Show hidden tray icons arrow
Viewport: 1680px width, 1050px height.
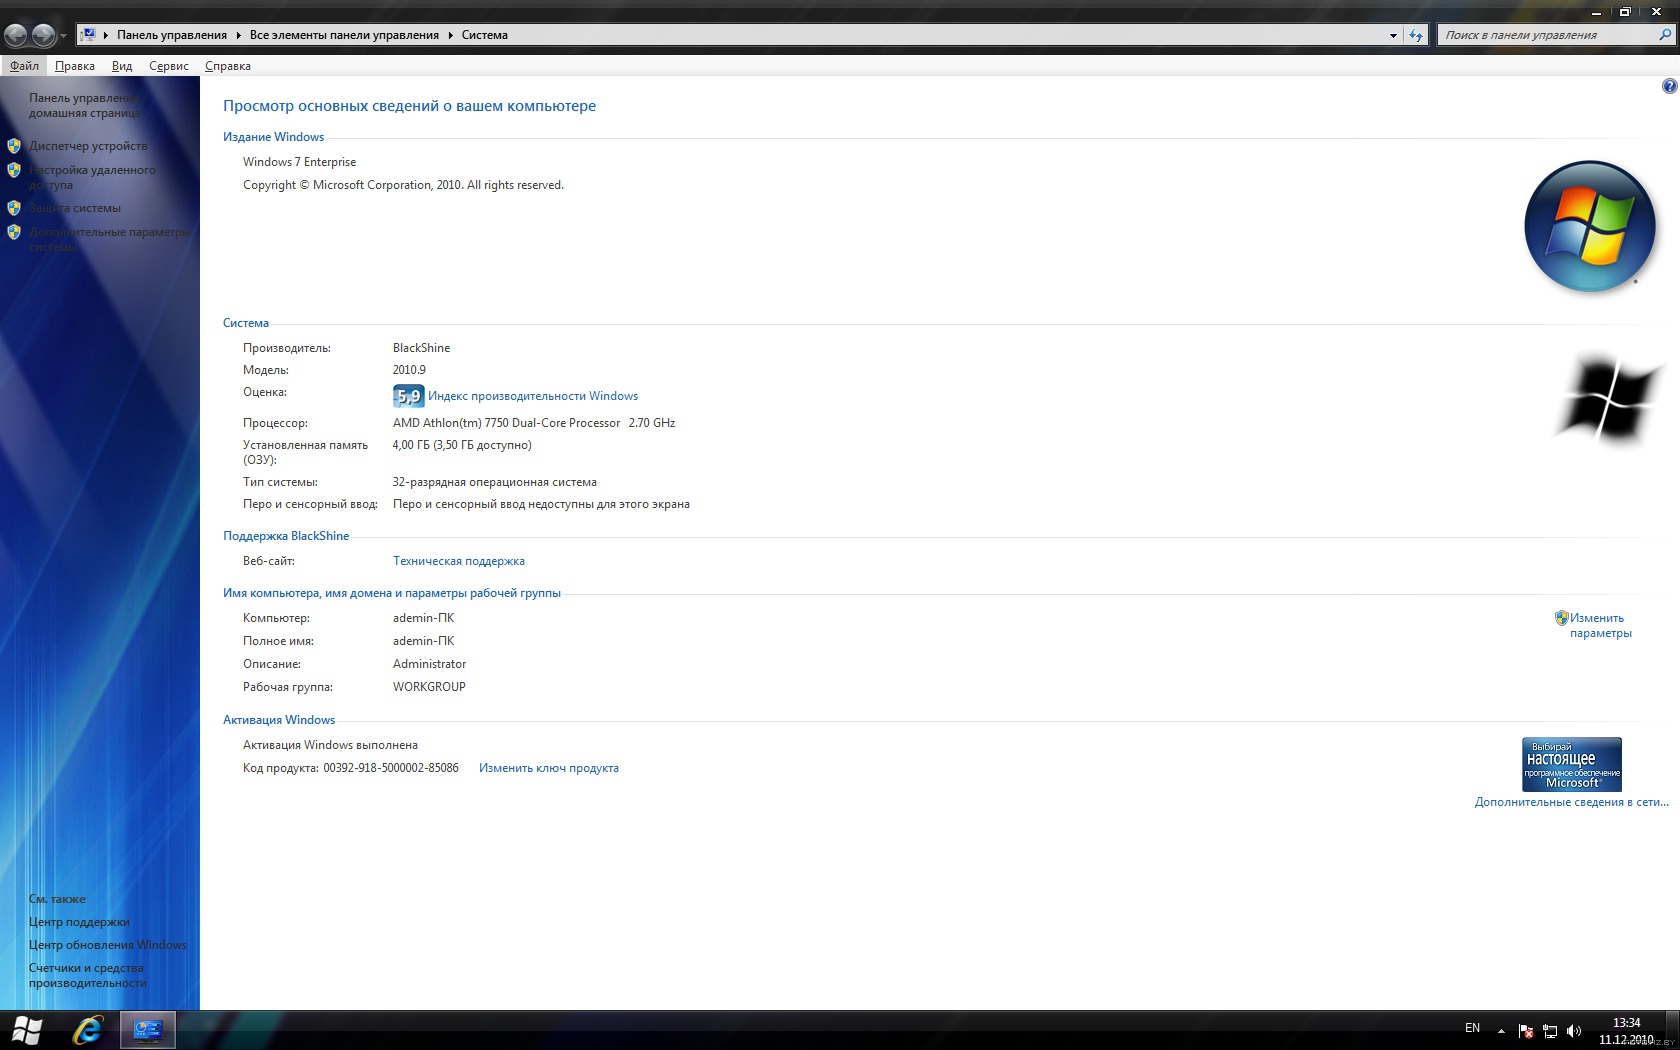click(x=1501, y=1030)
